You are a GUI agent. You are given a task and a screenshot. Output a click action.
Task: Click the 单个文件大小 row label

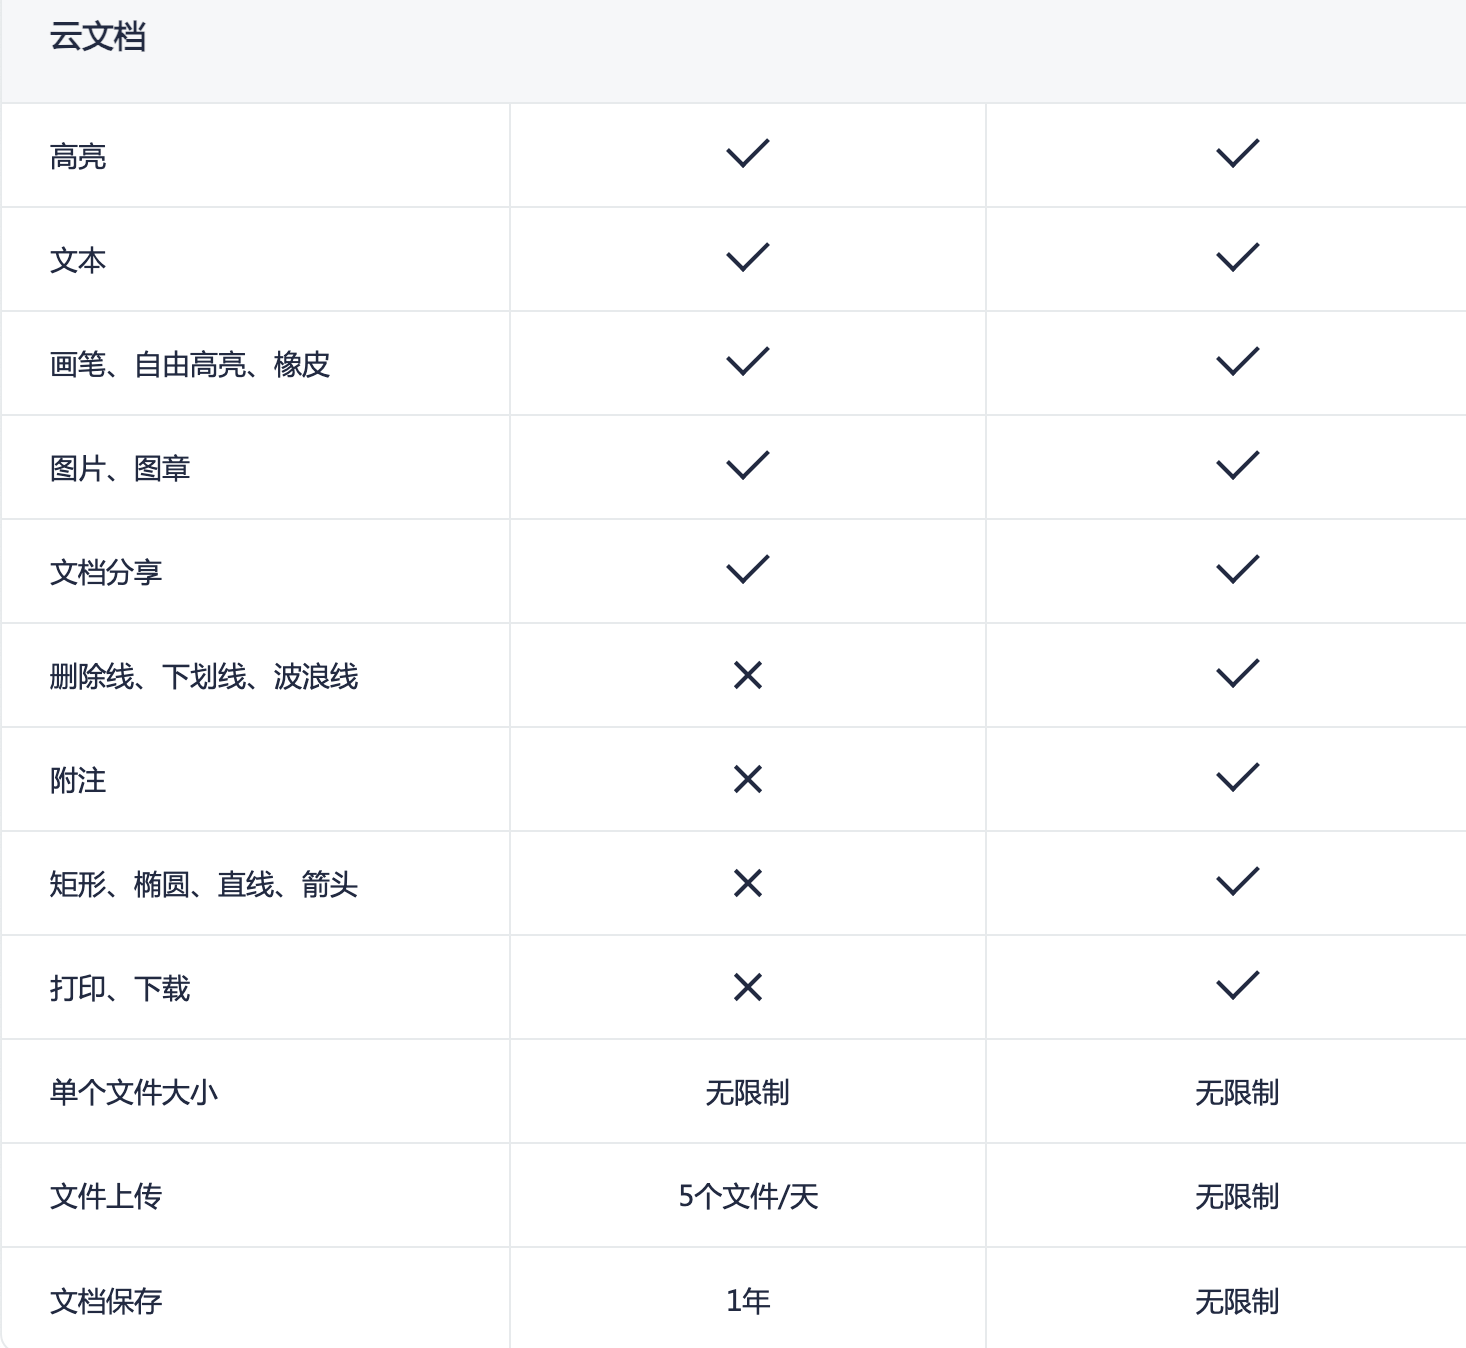click(x=134, y=1092)
